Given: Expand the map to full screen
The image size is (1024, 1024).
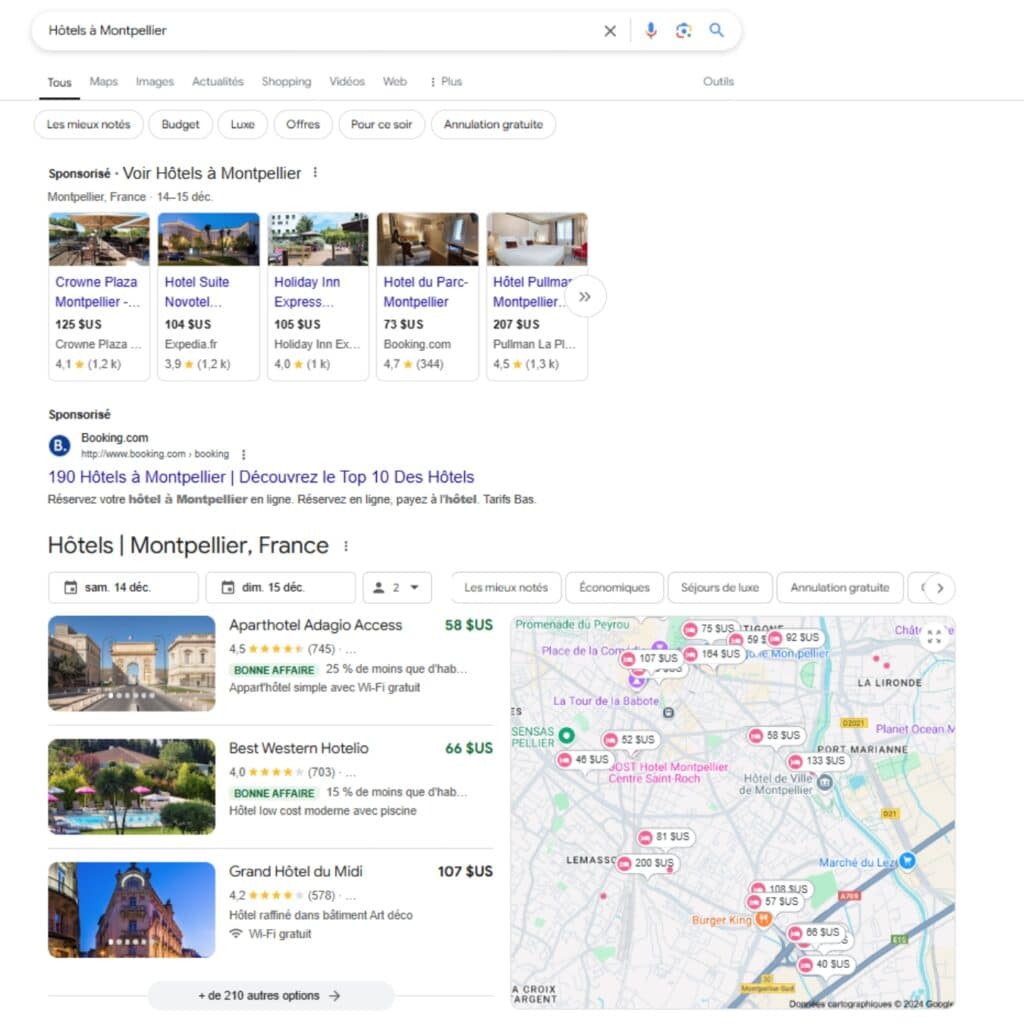Looking at the screenshot, I should tap(935, 635).
